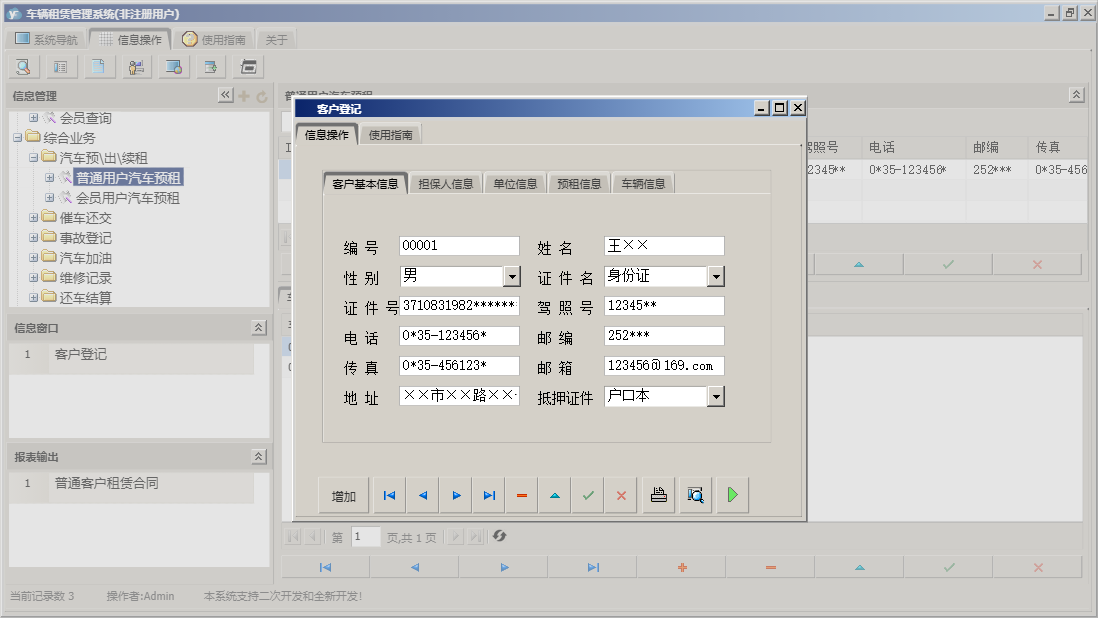This screenshot has height=618, width=1098.
Task: Click the green confirm checkmark in the dialog
Action: pyautogui.click(x=587, y=494)
